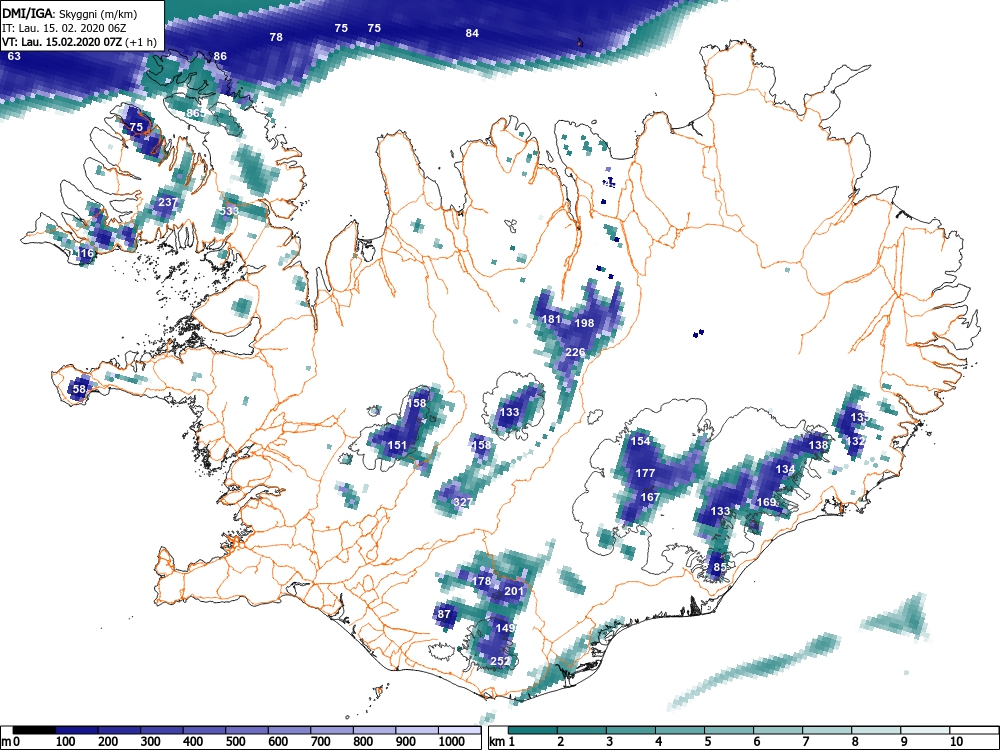Click the visibility value 201

[514, 591]
